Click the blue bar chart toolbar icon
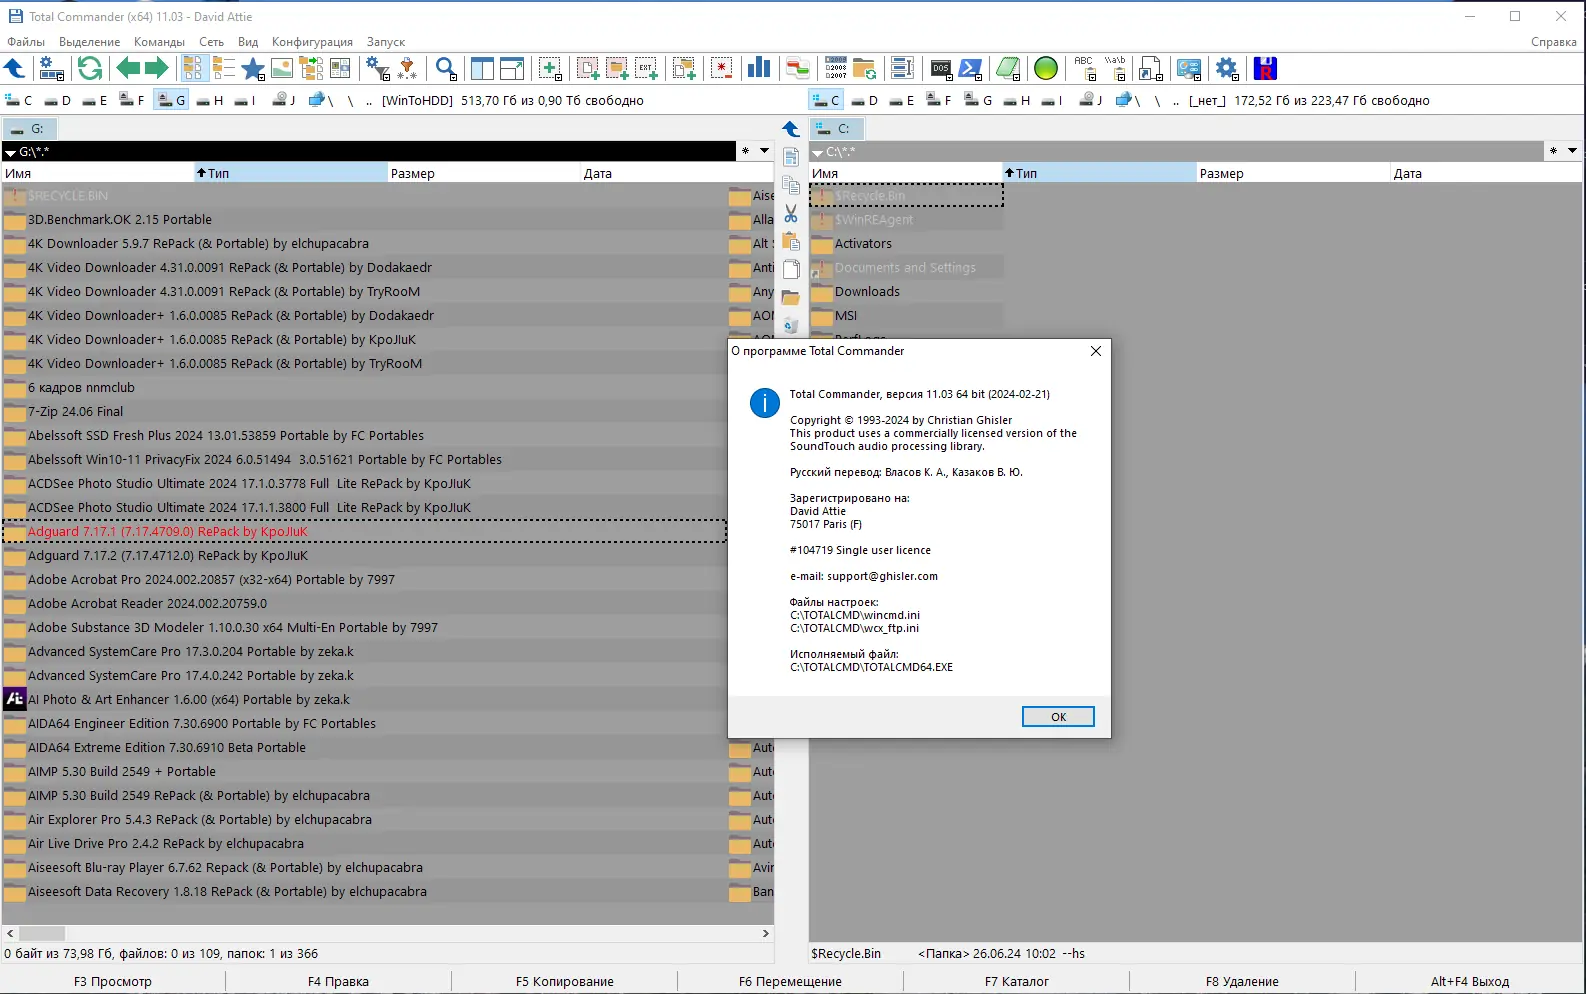The image size is (1586, 994). (759, 68)
